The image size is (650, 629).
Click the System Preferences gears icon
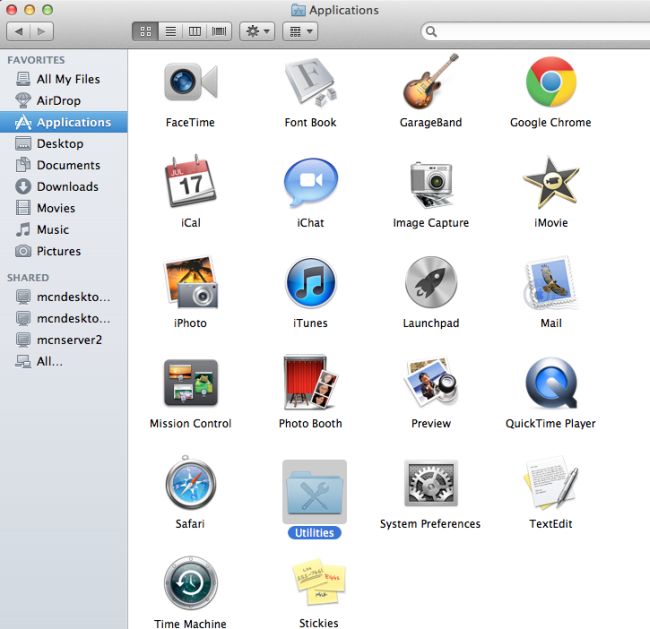pos(431,483)
